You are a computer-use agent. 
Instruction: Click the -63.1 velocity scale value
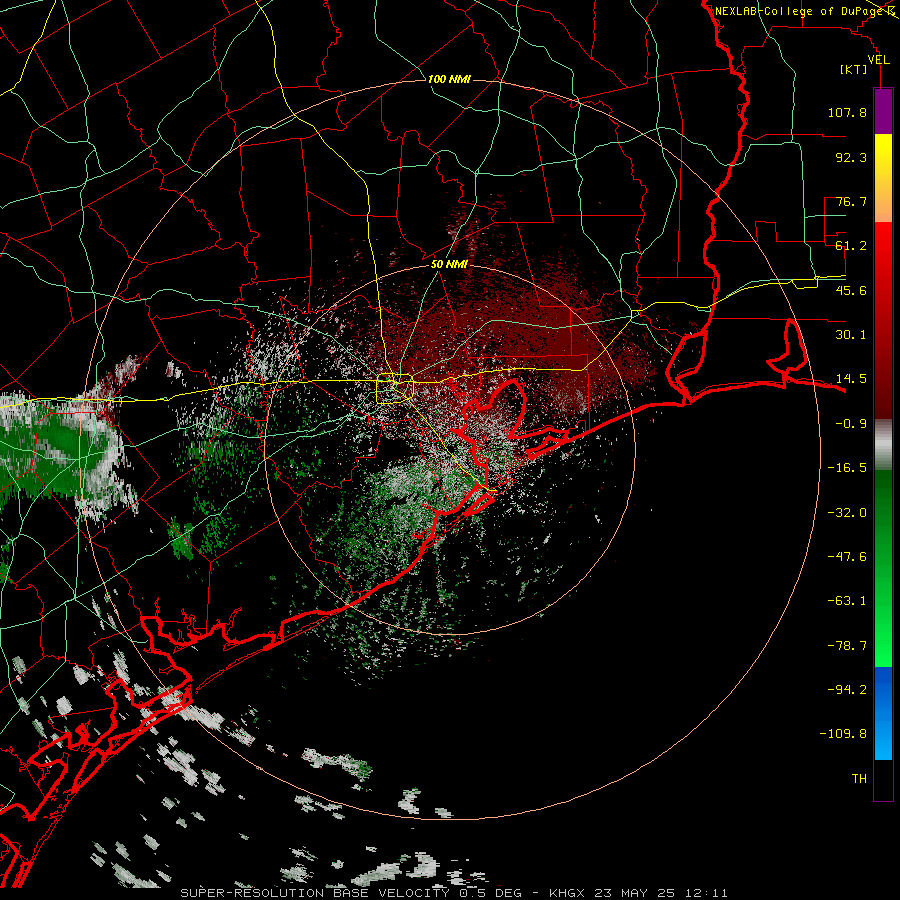(847, 601)
